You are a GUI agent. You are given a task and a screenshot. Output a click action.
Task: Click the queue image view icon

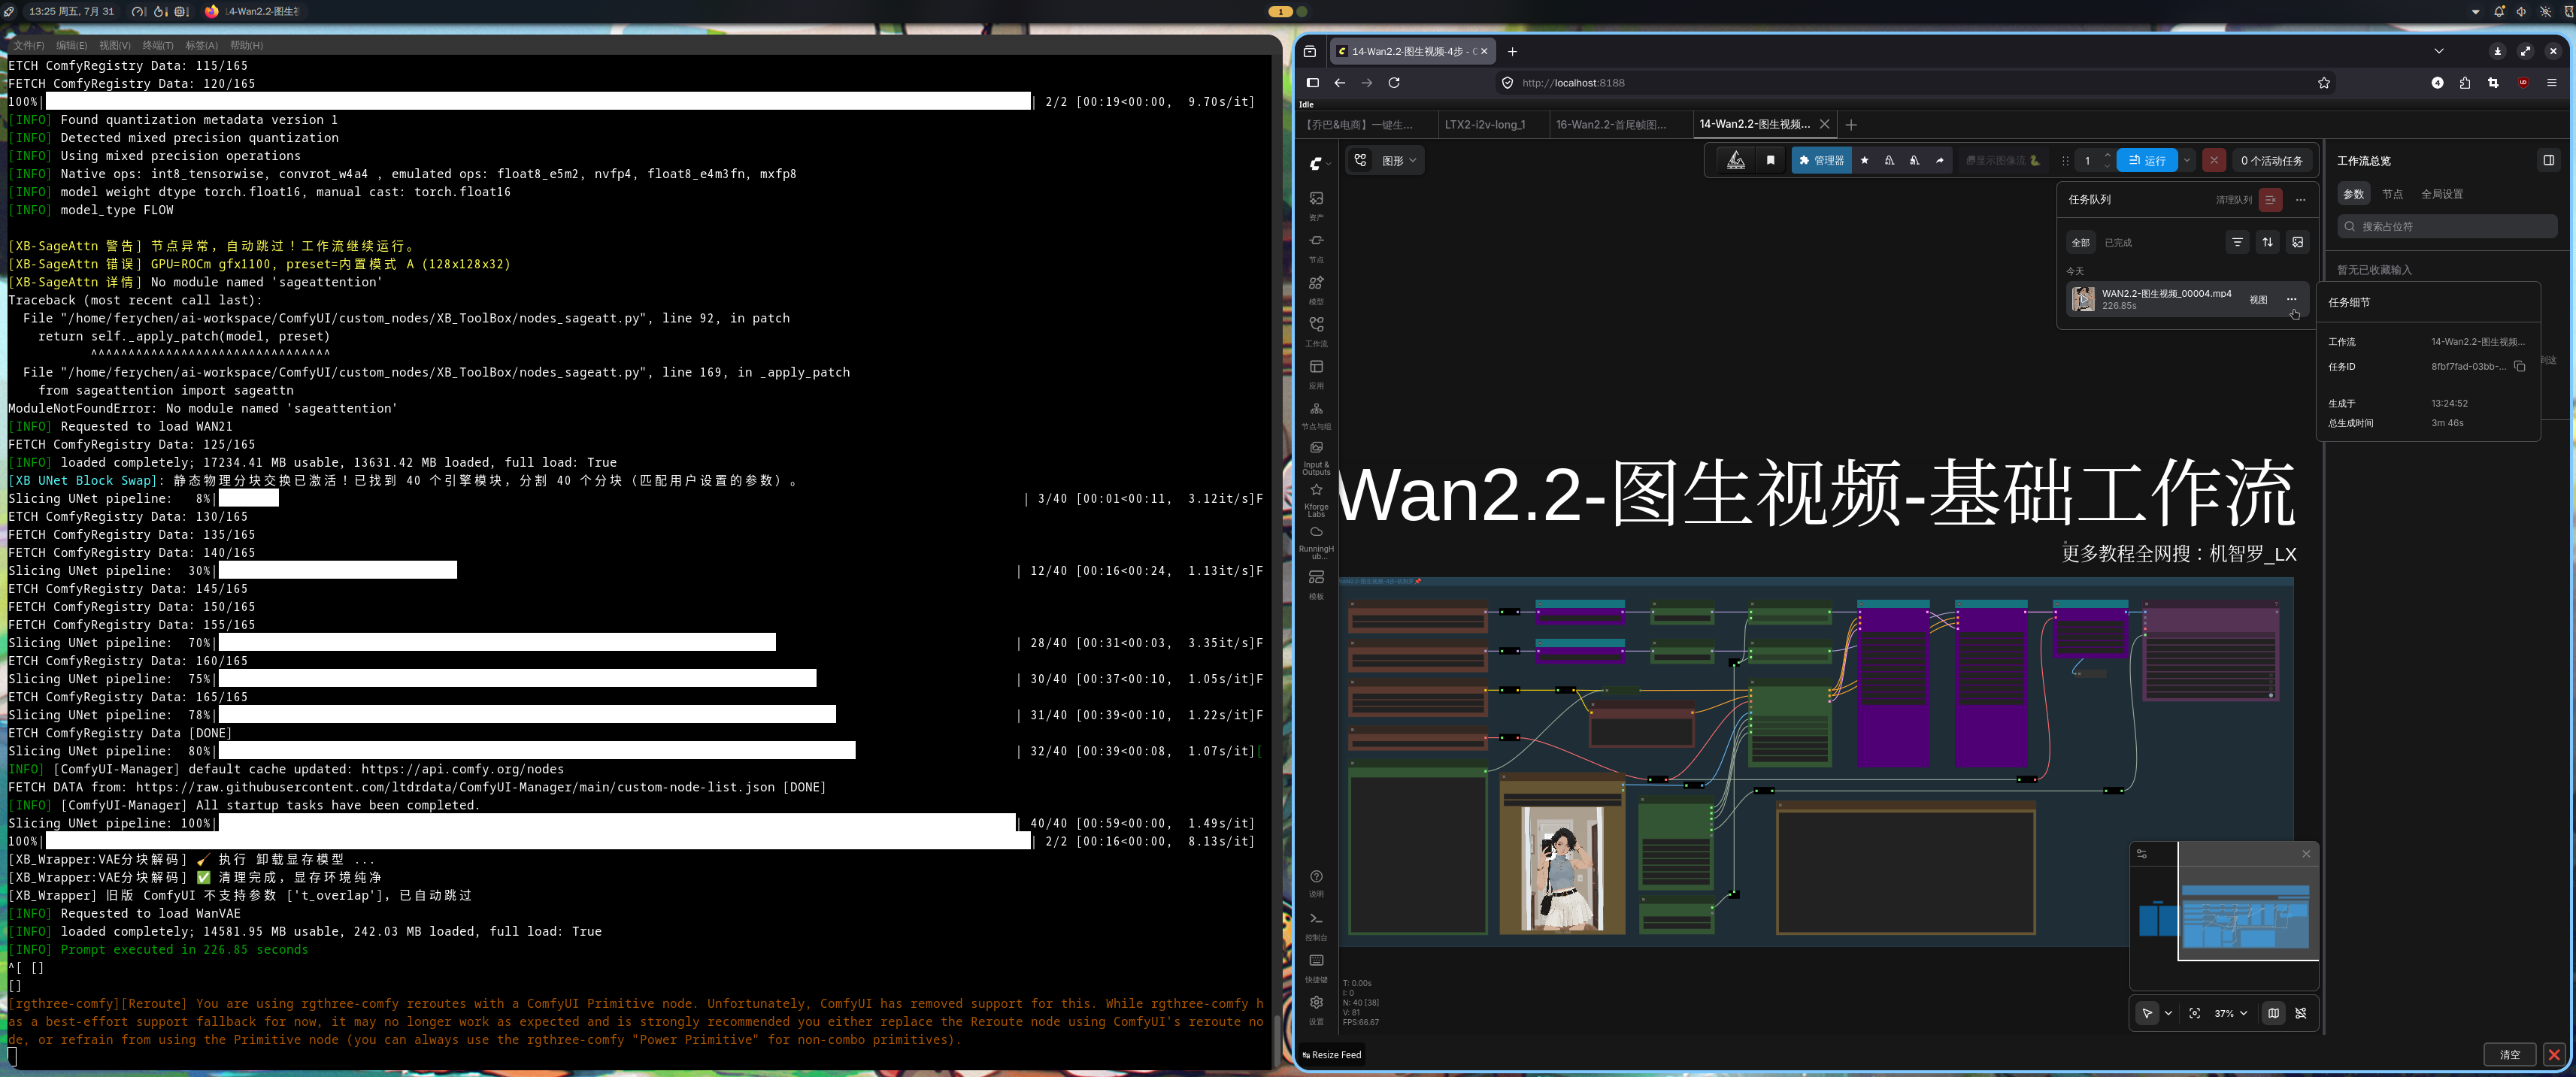[2297, 242]
